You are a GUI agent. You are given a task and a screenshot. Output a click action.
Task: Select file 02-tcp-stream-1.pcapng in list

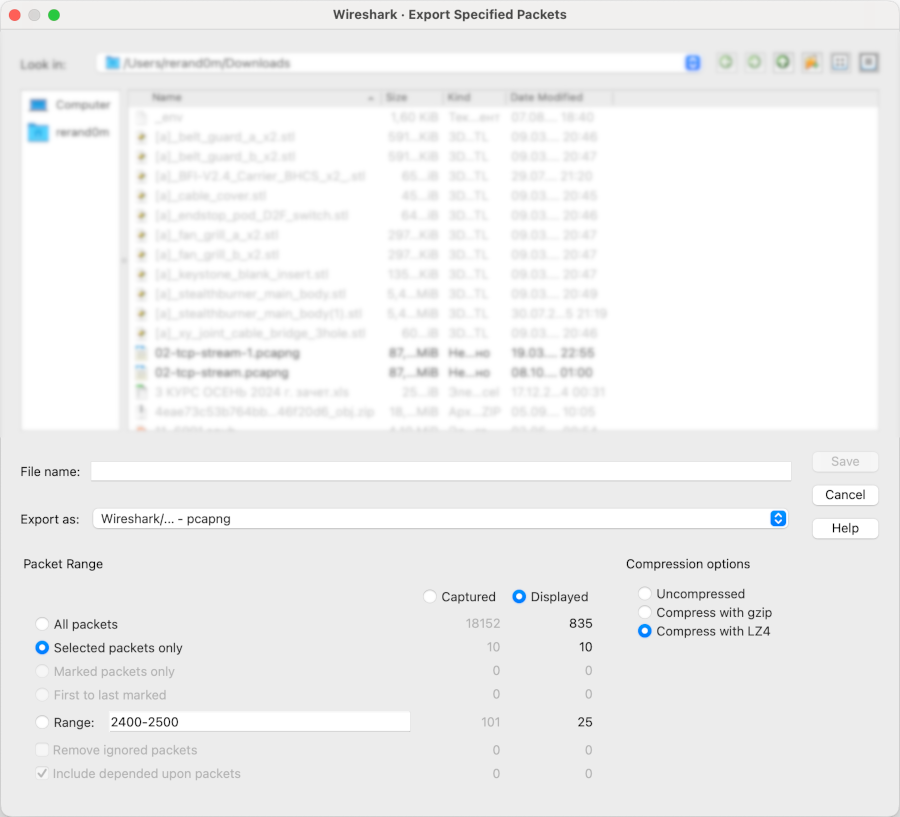(x=227, y=353)
